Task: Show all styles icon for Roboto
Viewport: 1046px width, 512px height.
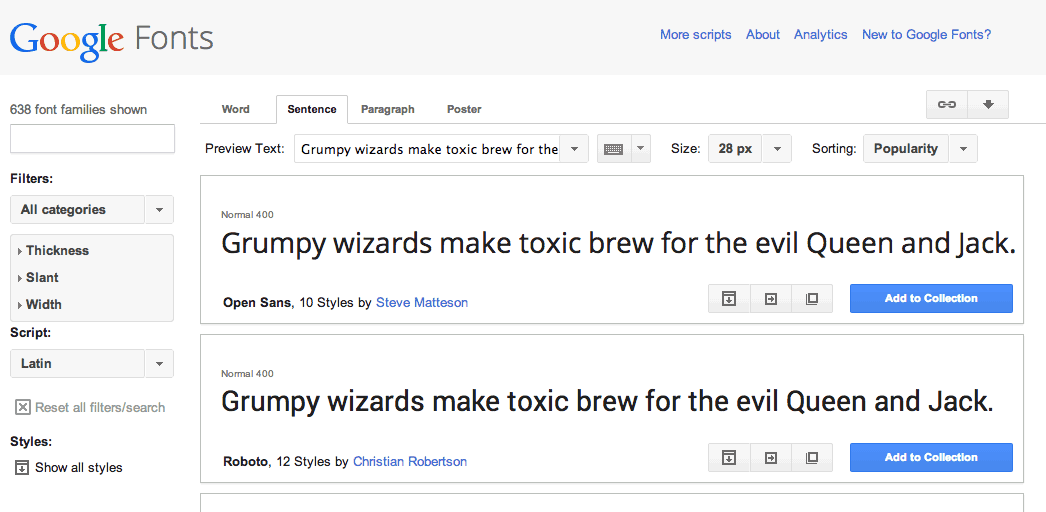Action: [728, 457]
